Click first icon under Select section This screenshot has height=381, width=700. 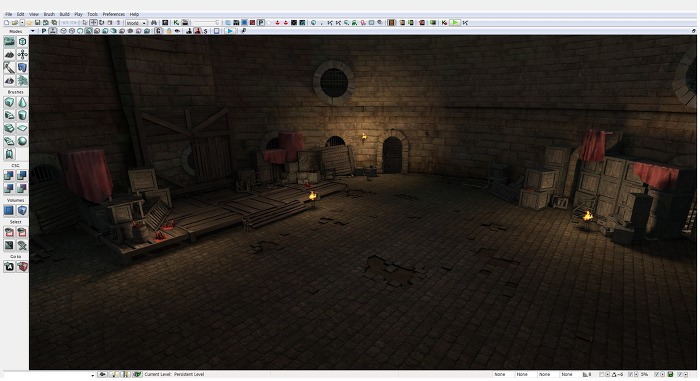click(9, 232)
